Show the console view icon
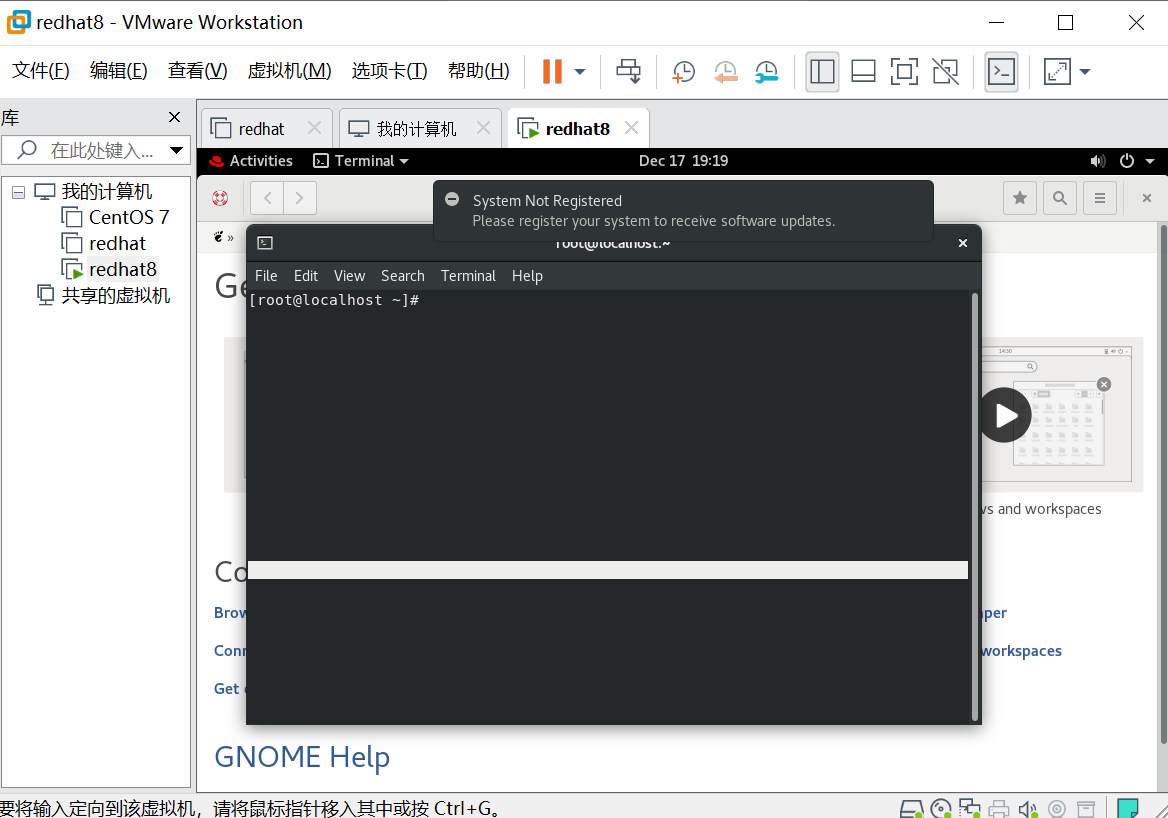Viewport: 1168px width, 818px height. tap(1001, 72)
